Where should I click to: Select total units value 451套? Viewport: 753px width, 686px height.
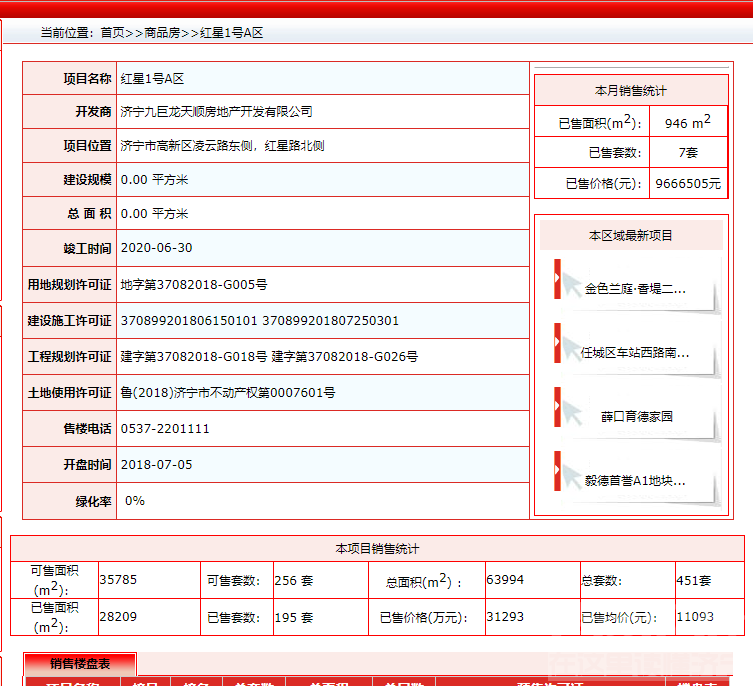coord(694,581)
